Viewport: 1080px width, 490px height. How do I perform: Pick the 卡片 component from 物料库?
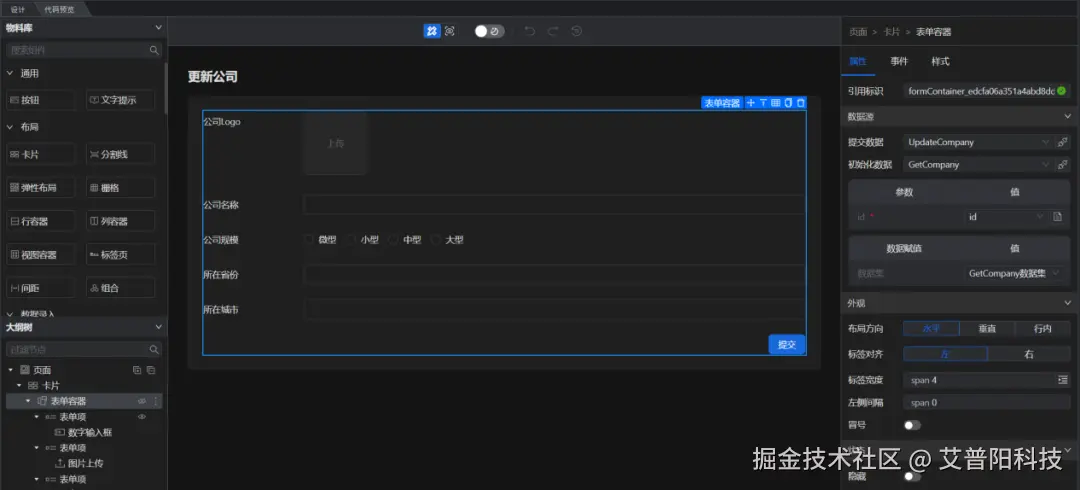[41, 154]
